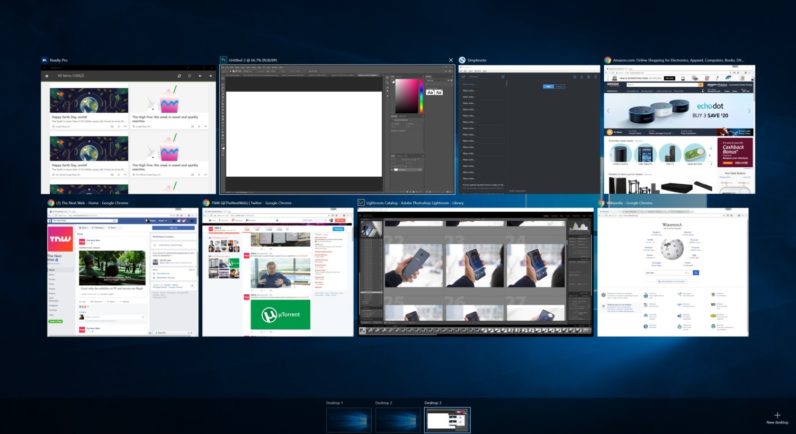796x434 pixels.
Task: Open the green uTorrent image on Twitter
Action: point(280,314)
